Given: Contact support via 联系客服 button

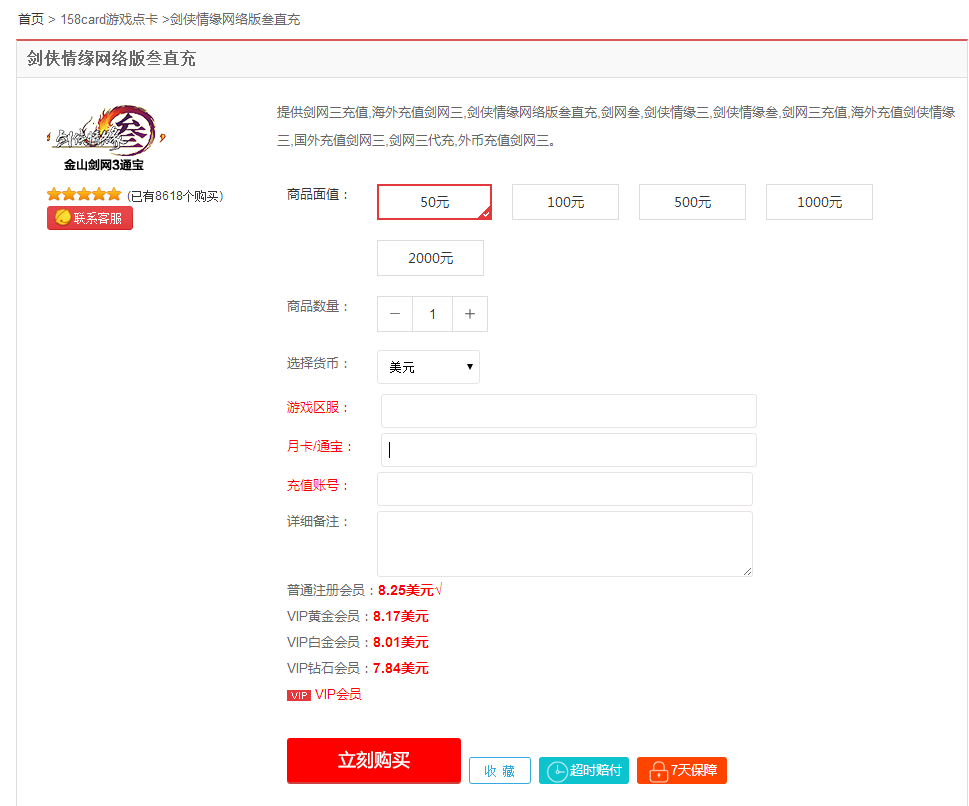Looking at the screenshot, I should (90, 218).
